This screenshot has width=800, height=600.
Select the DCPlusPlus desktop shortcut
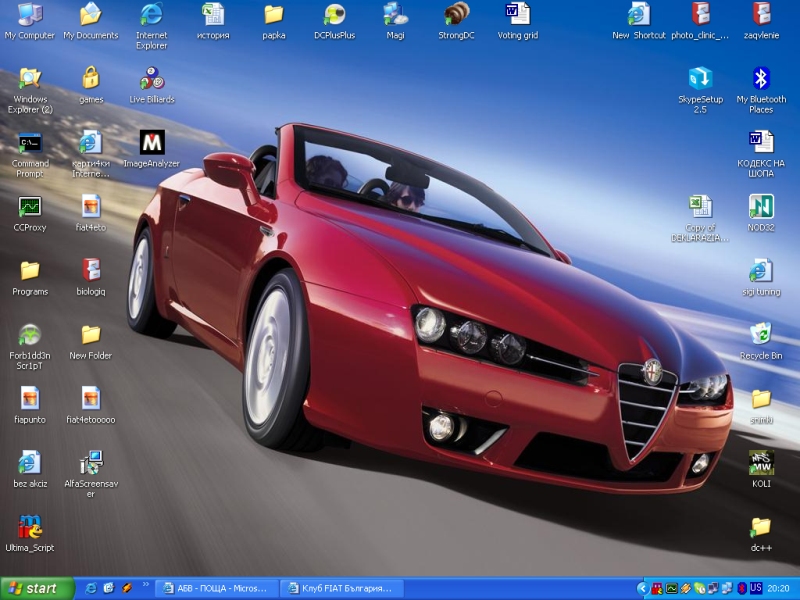coord(334,15)
